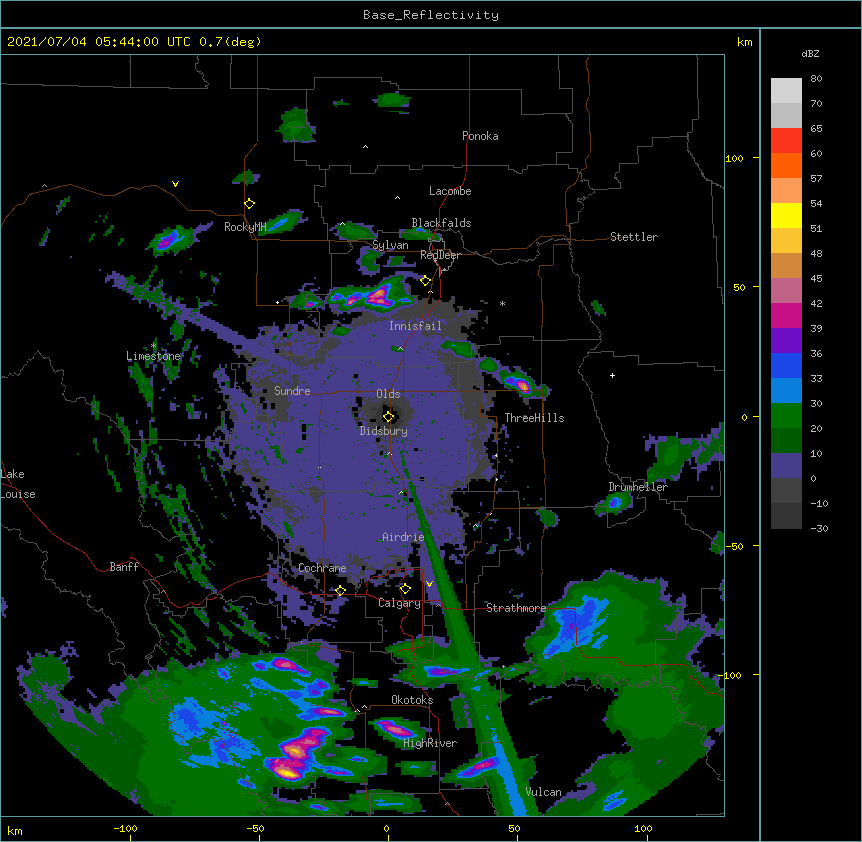Click the Base_Reflectivity title text

point(431,15)
